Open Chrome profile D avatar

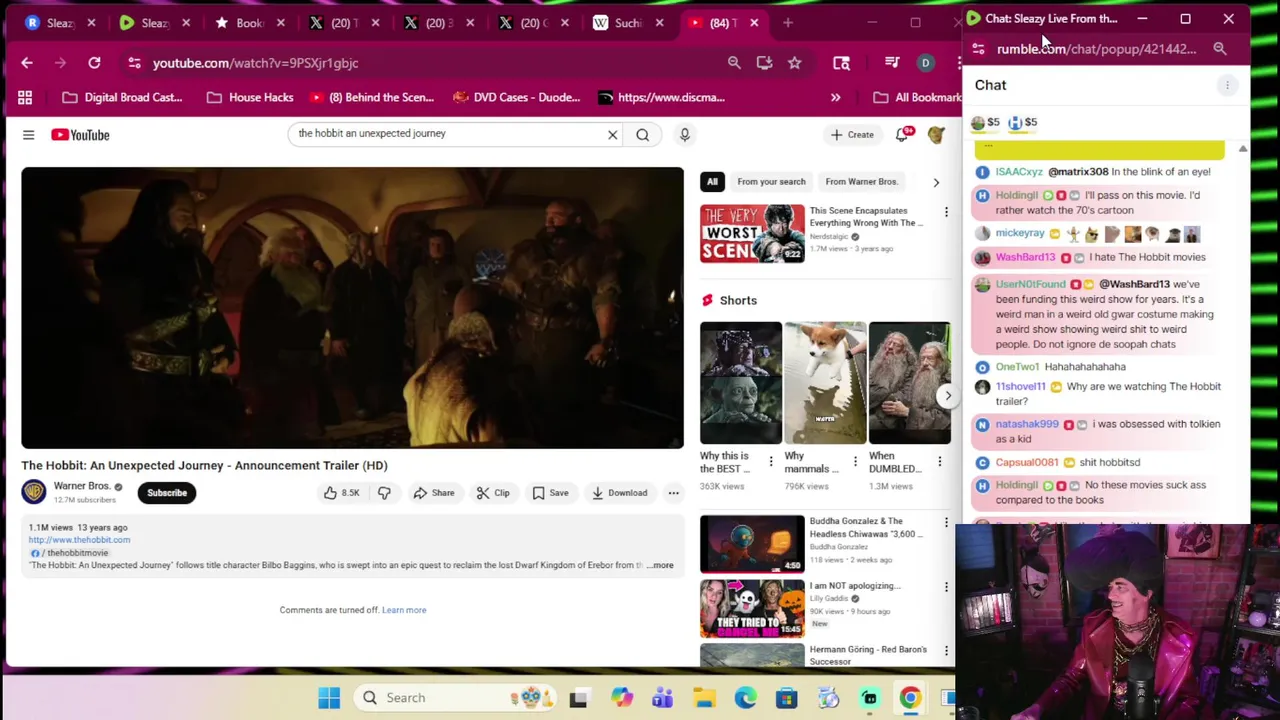pyautogui.click(x=925, y=63)
